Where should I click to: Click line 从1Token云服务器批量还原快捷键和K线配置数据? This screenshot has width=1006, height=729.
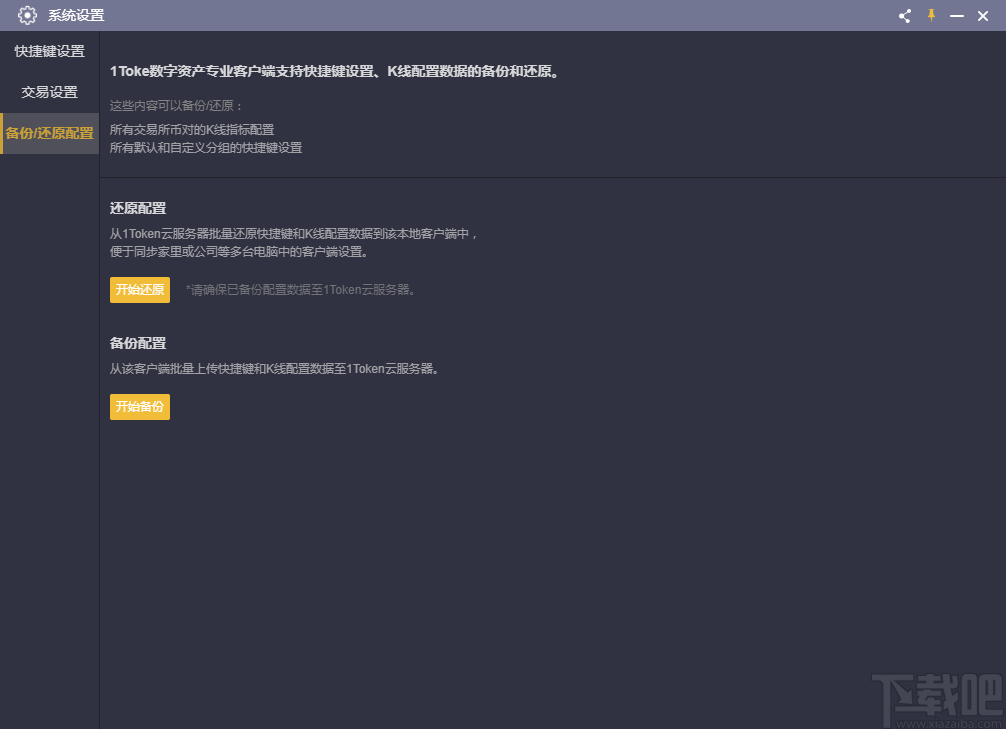tap(294, 234)
